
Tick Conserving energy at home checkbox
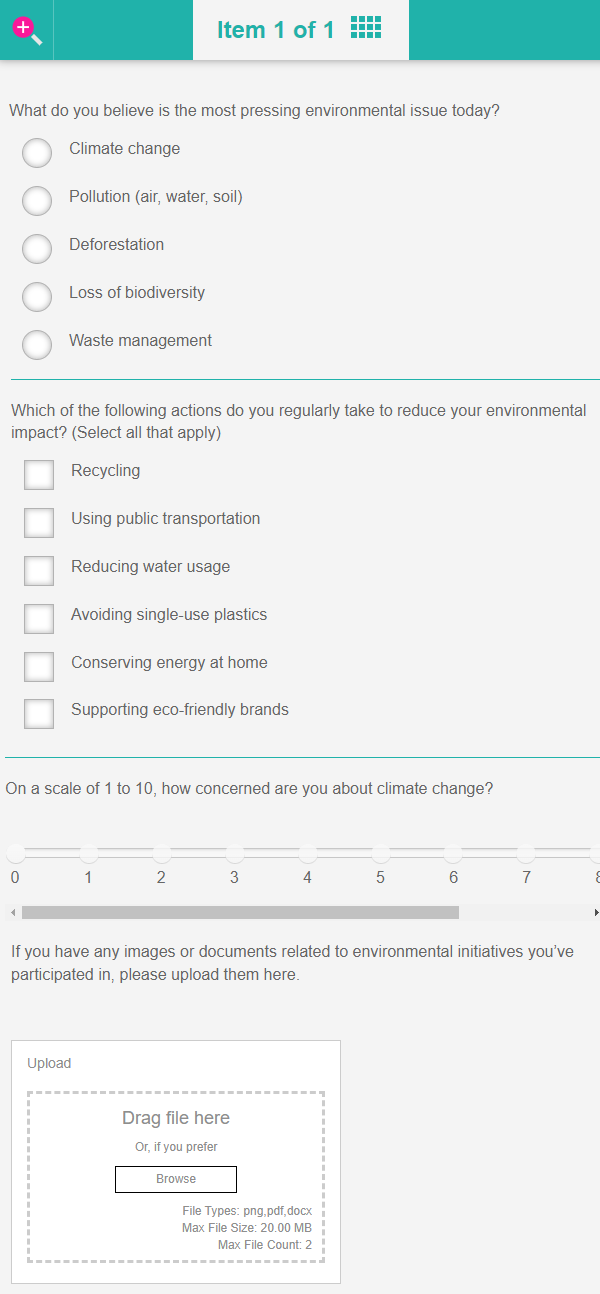tap(39, 667)
